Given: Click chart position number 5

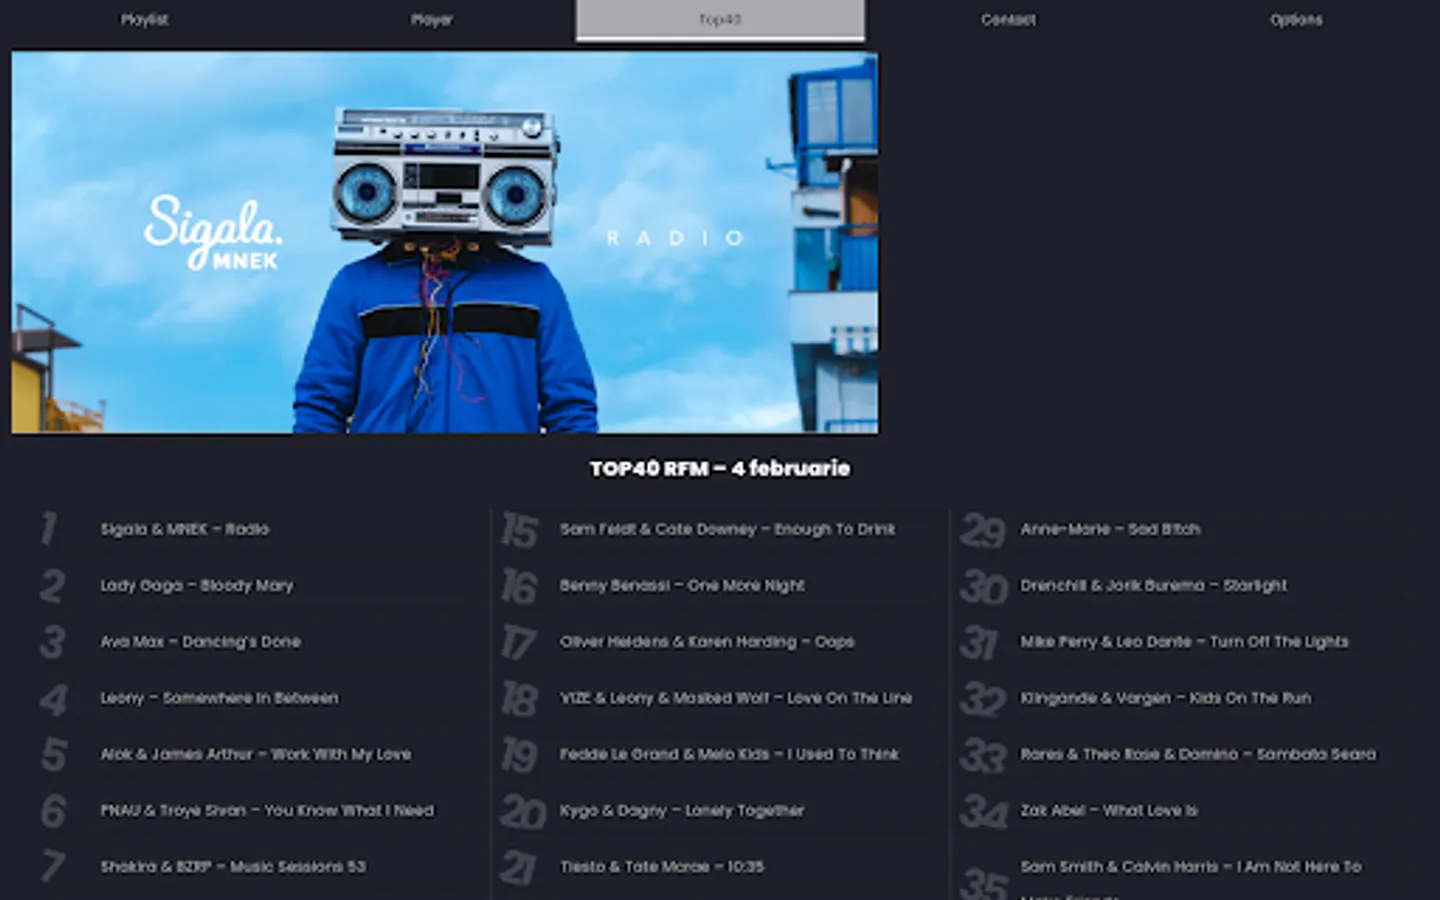Looking at the screenshot, I should (53, 755).
